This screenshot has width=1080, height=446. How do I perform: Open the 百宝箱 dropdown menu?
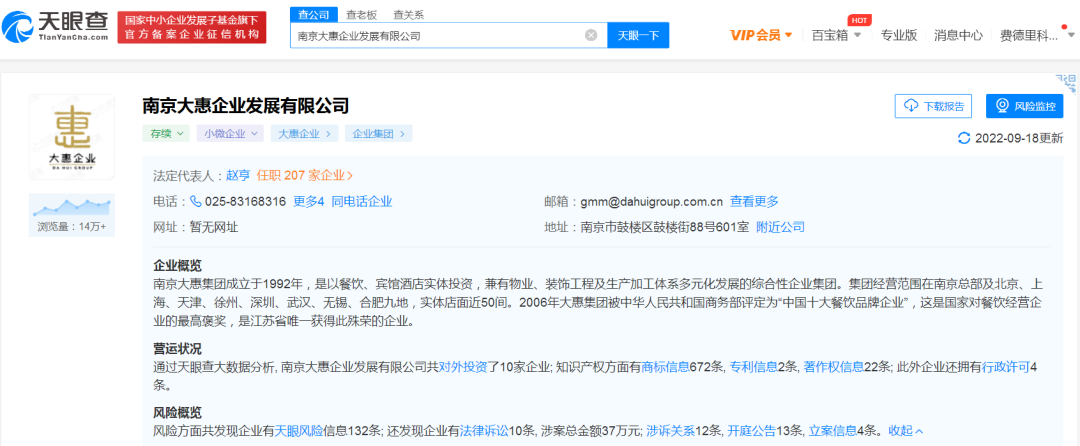(x=836, y=35)
